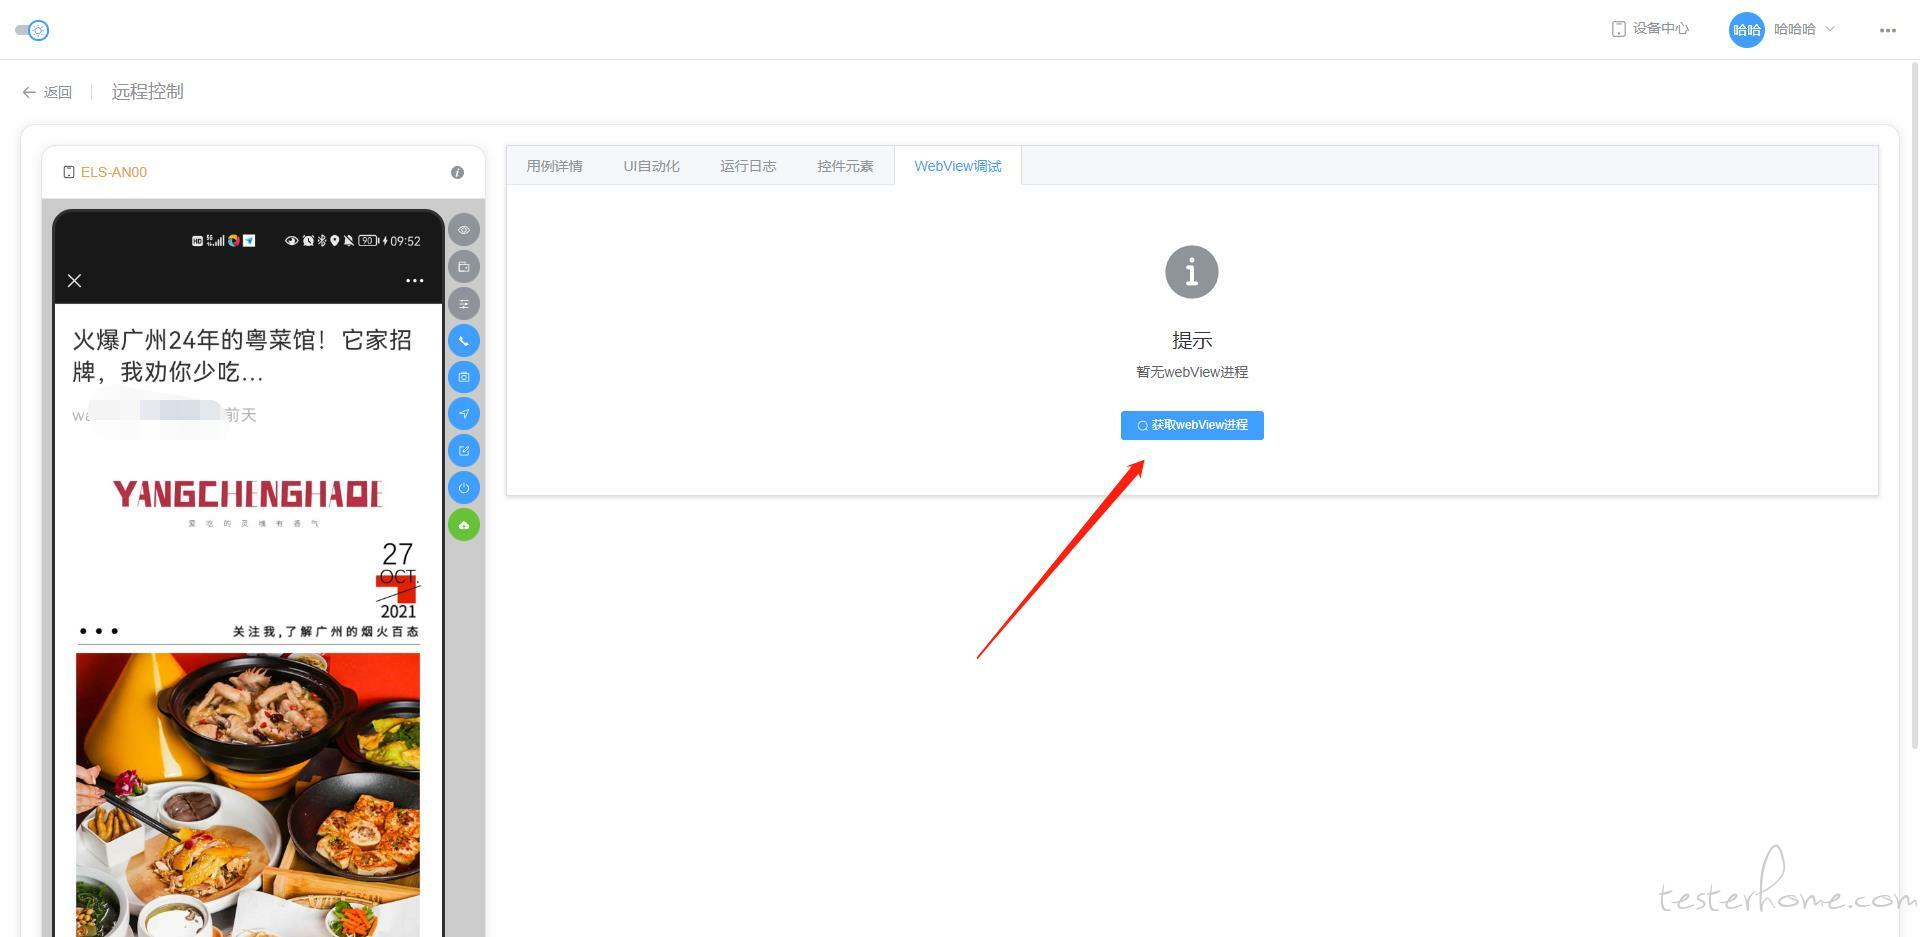Open the gray sliders settings button
1920x937 pixels.
464,304
